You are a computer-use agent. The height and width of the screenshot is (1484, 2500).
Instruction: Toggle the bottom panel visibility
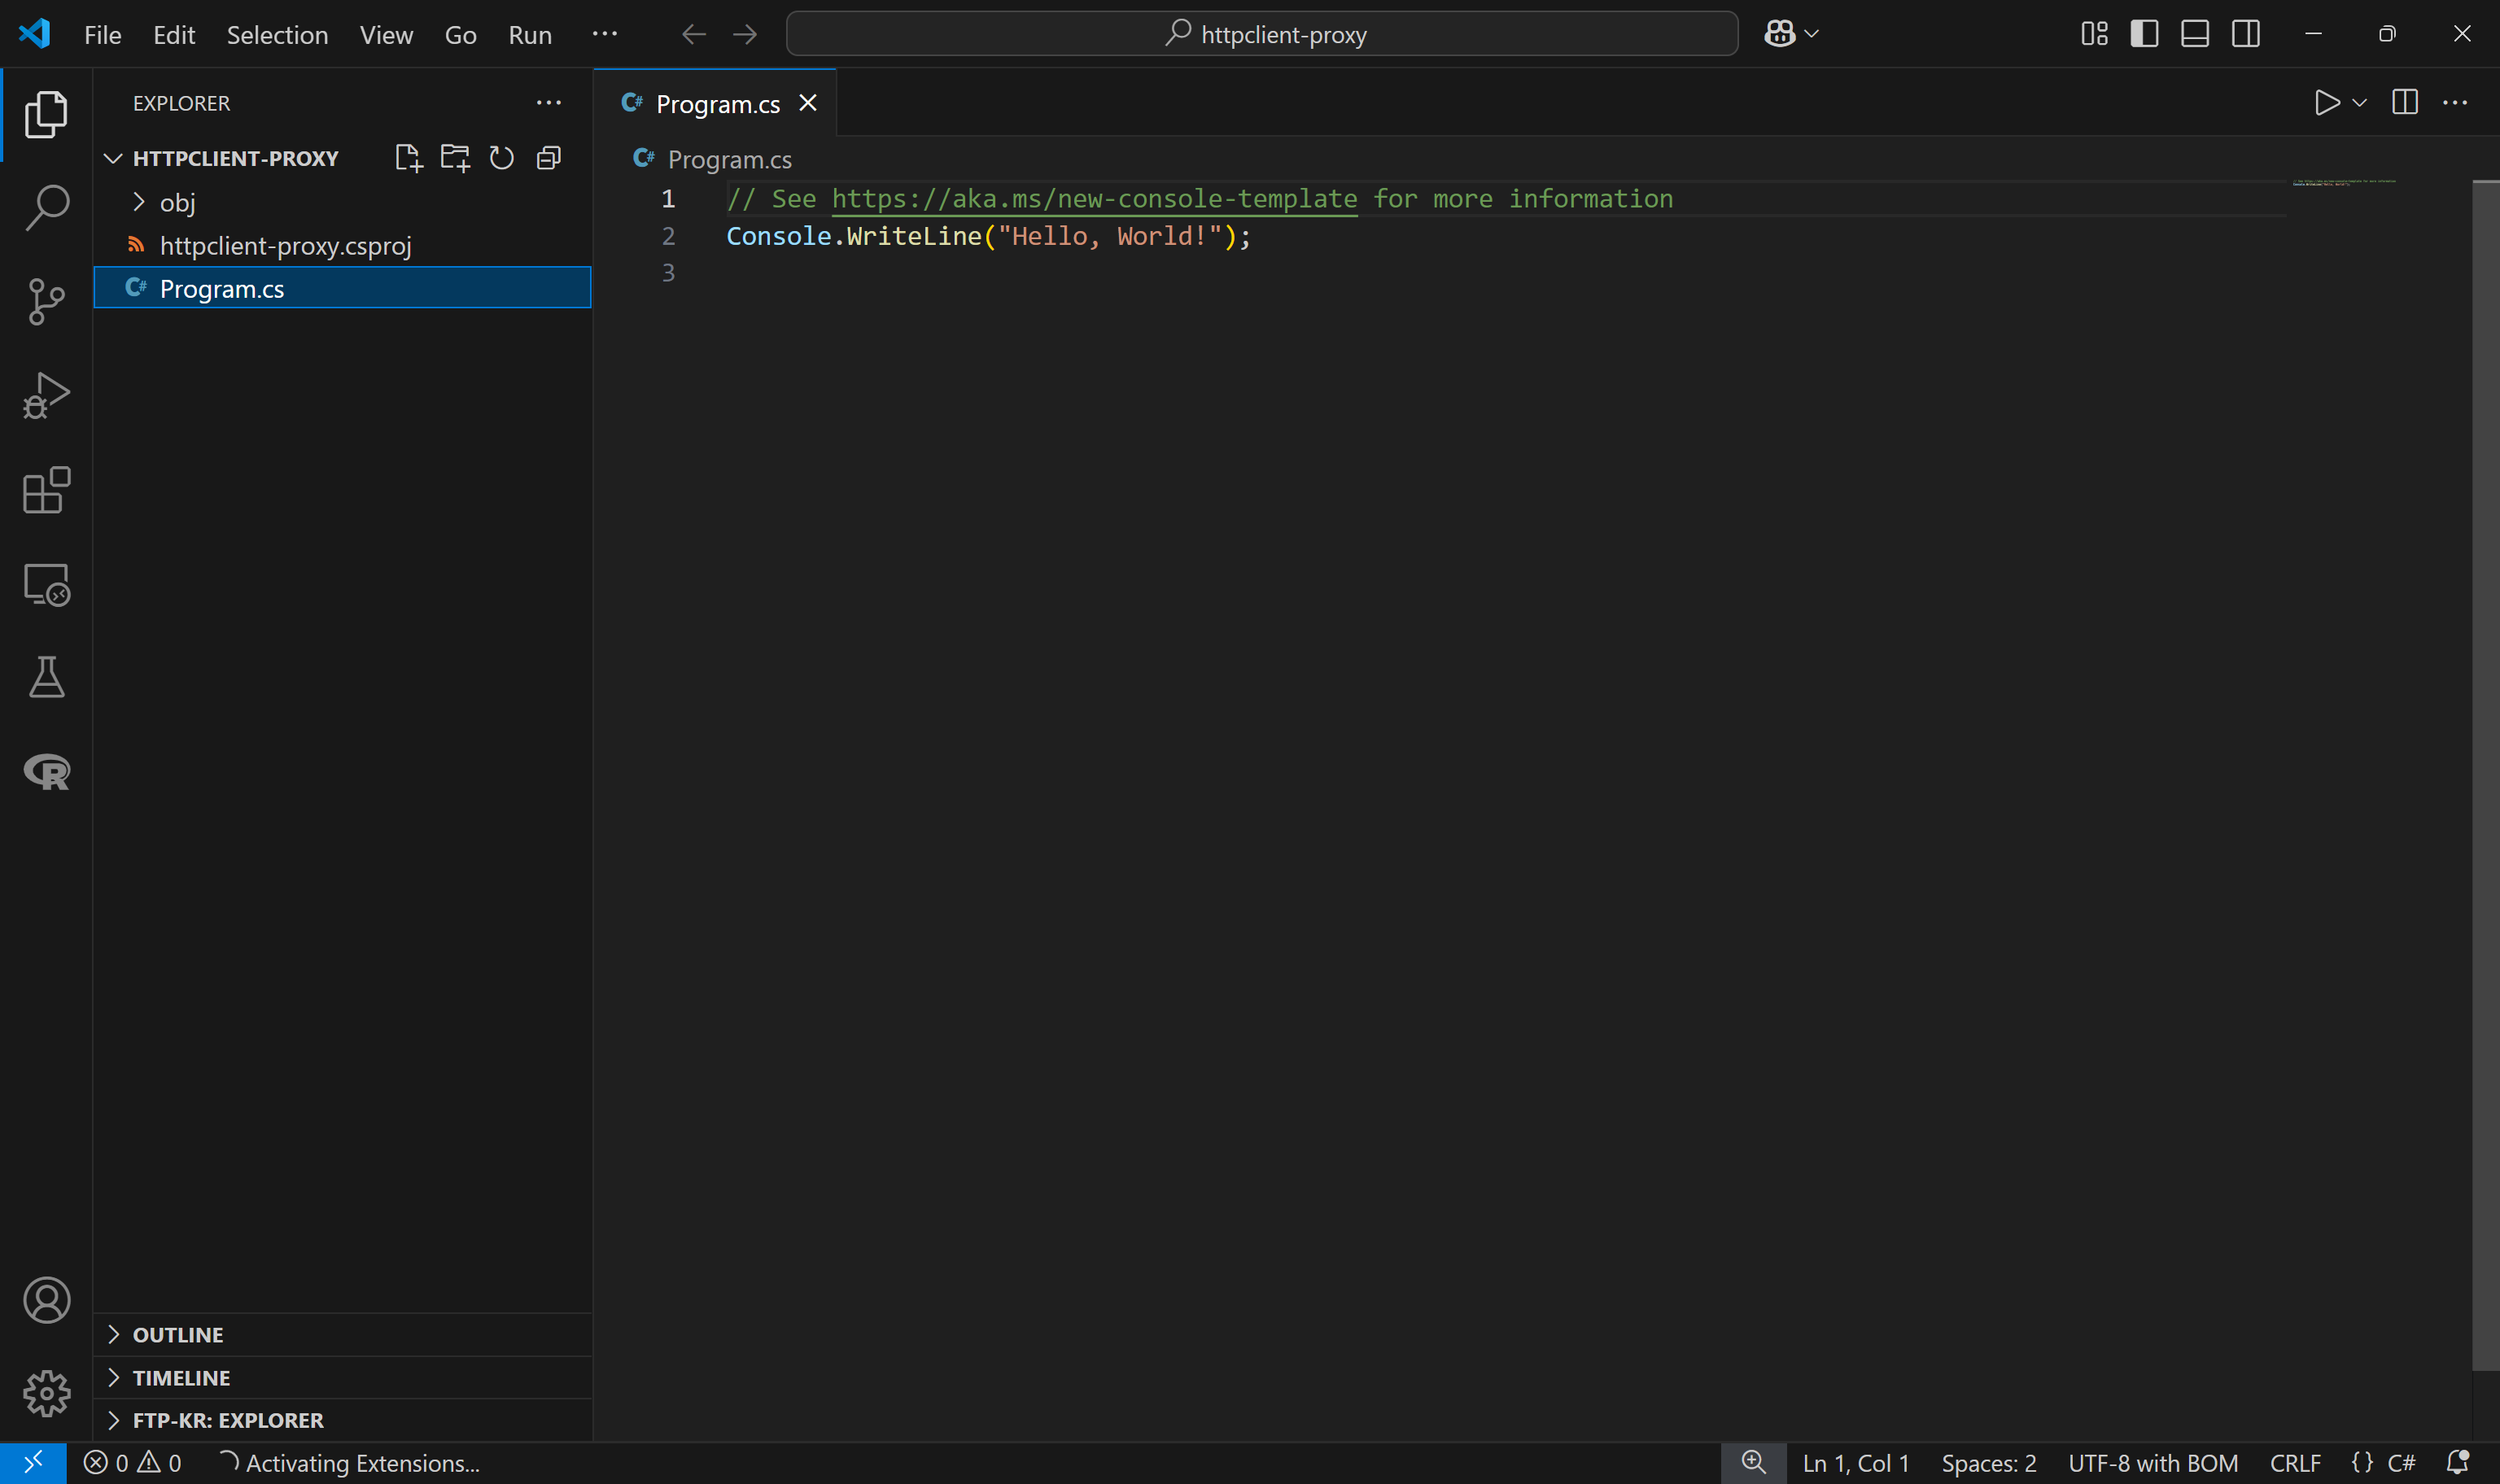pyautogui.click(x=2194, y=33)
